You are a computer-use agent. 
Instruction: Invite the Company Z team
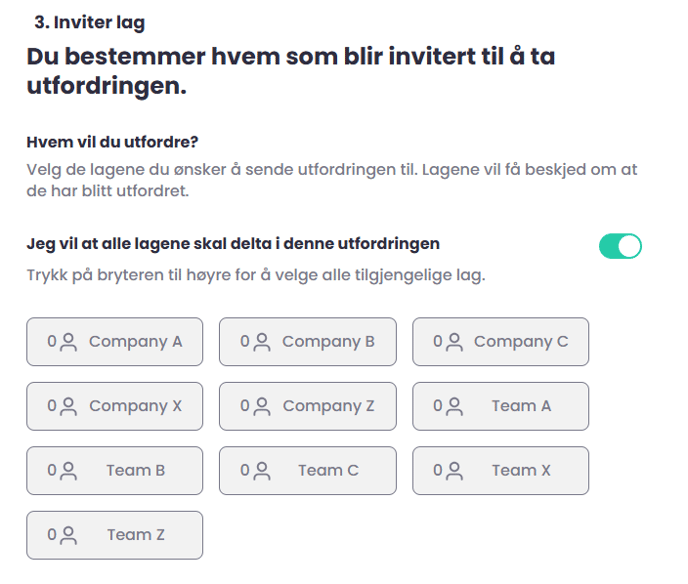(x=308, y=406)
